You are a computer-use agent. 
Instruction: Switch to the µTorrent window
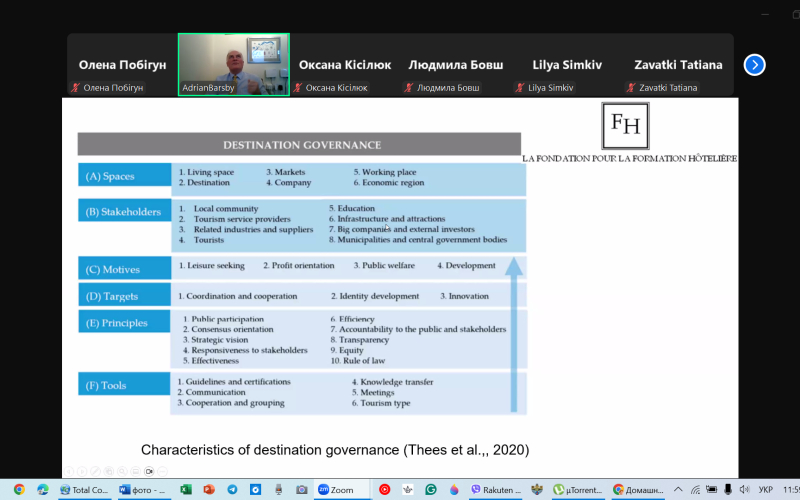(x=578, y=490)
